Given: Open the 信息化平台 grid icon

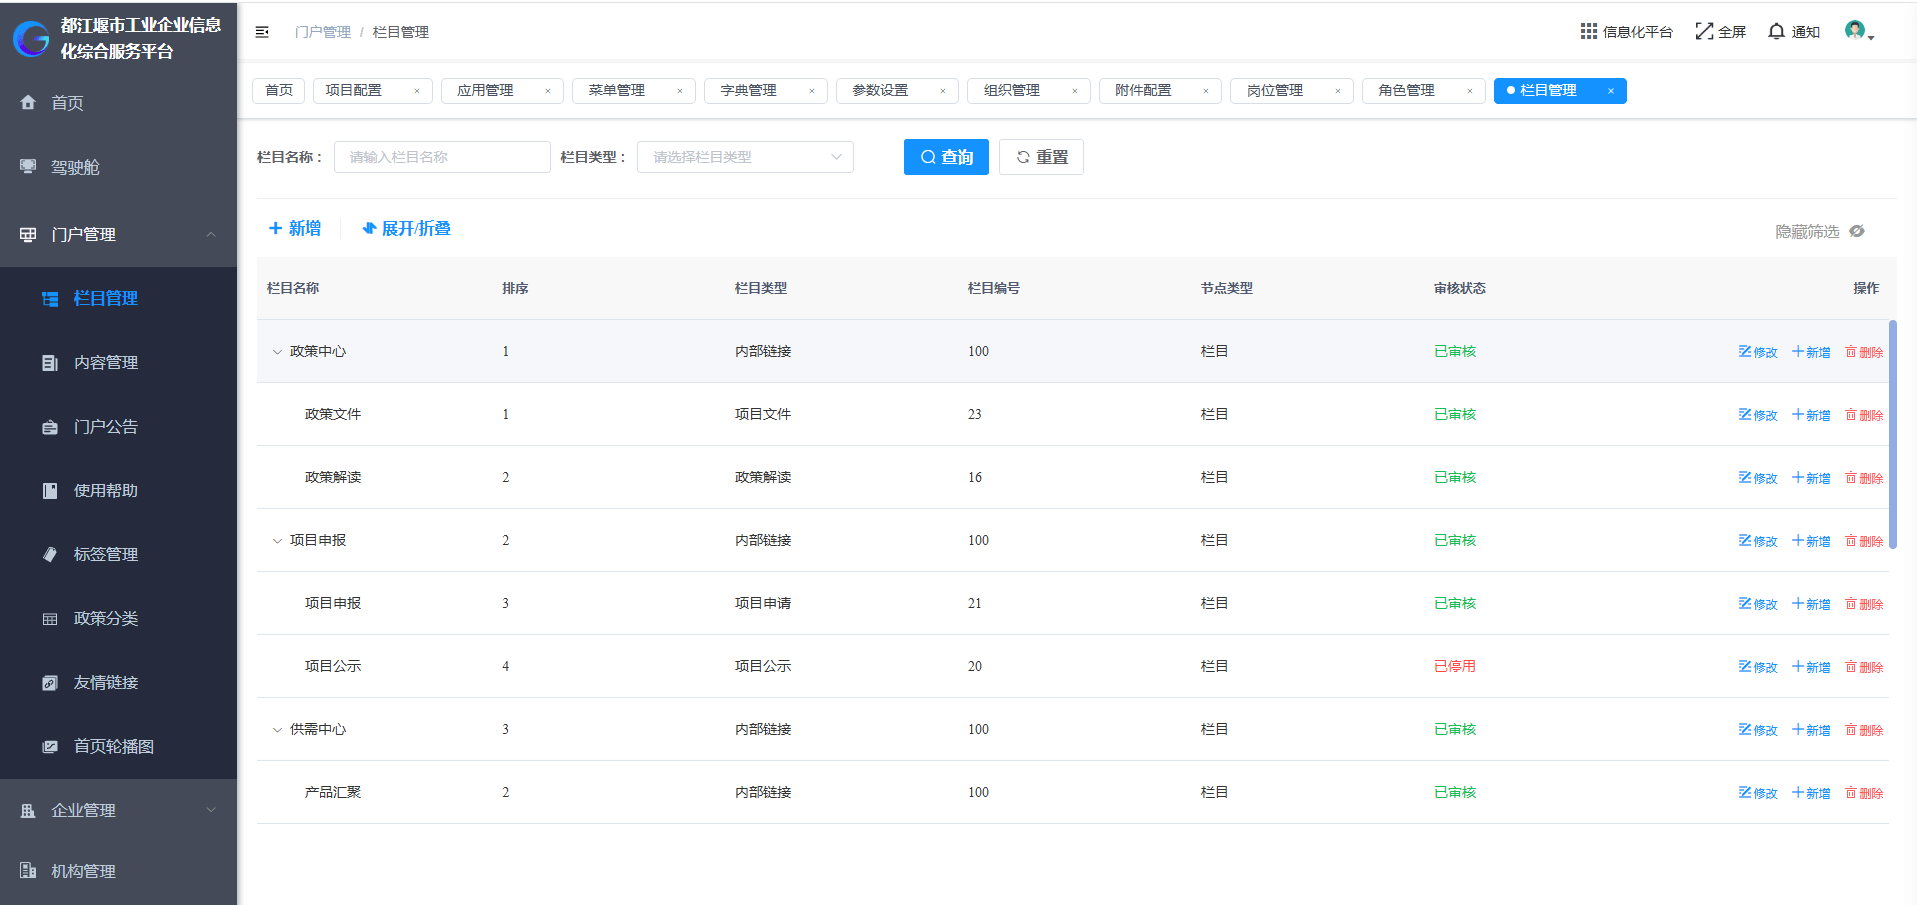Looking at the screenshot, I should [x=1588, y=32].
